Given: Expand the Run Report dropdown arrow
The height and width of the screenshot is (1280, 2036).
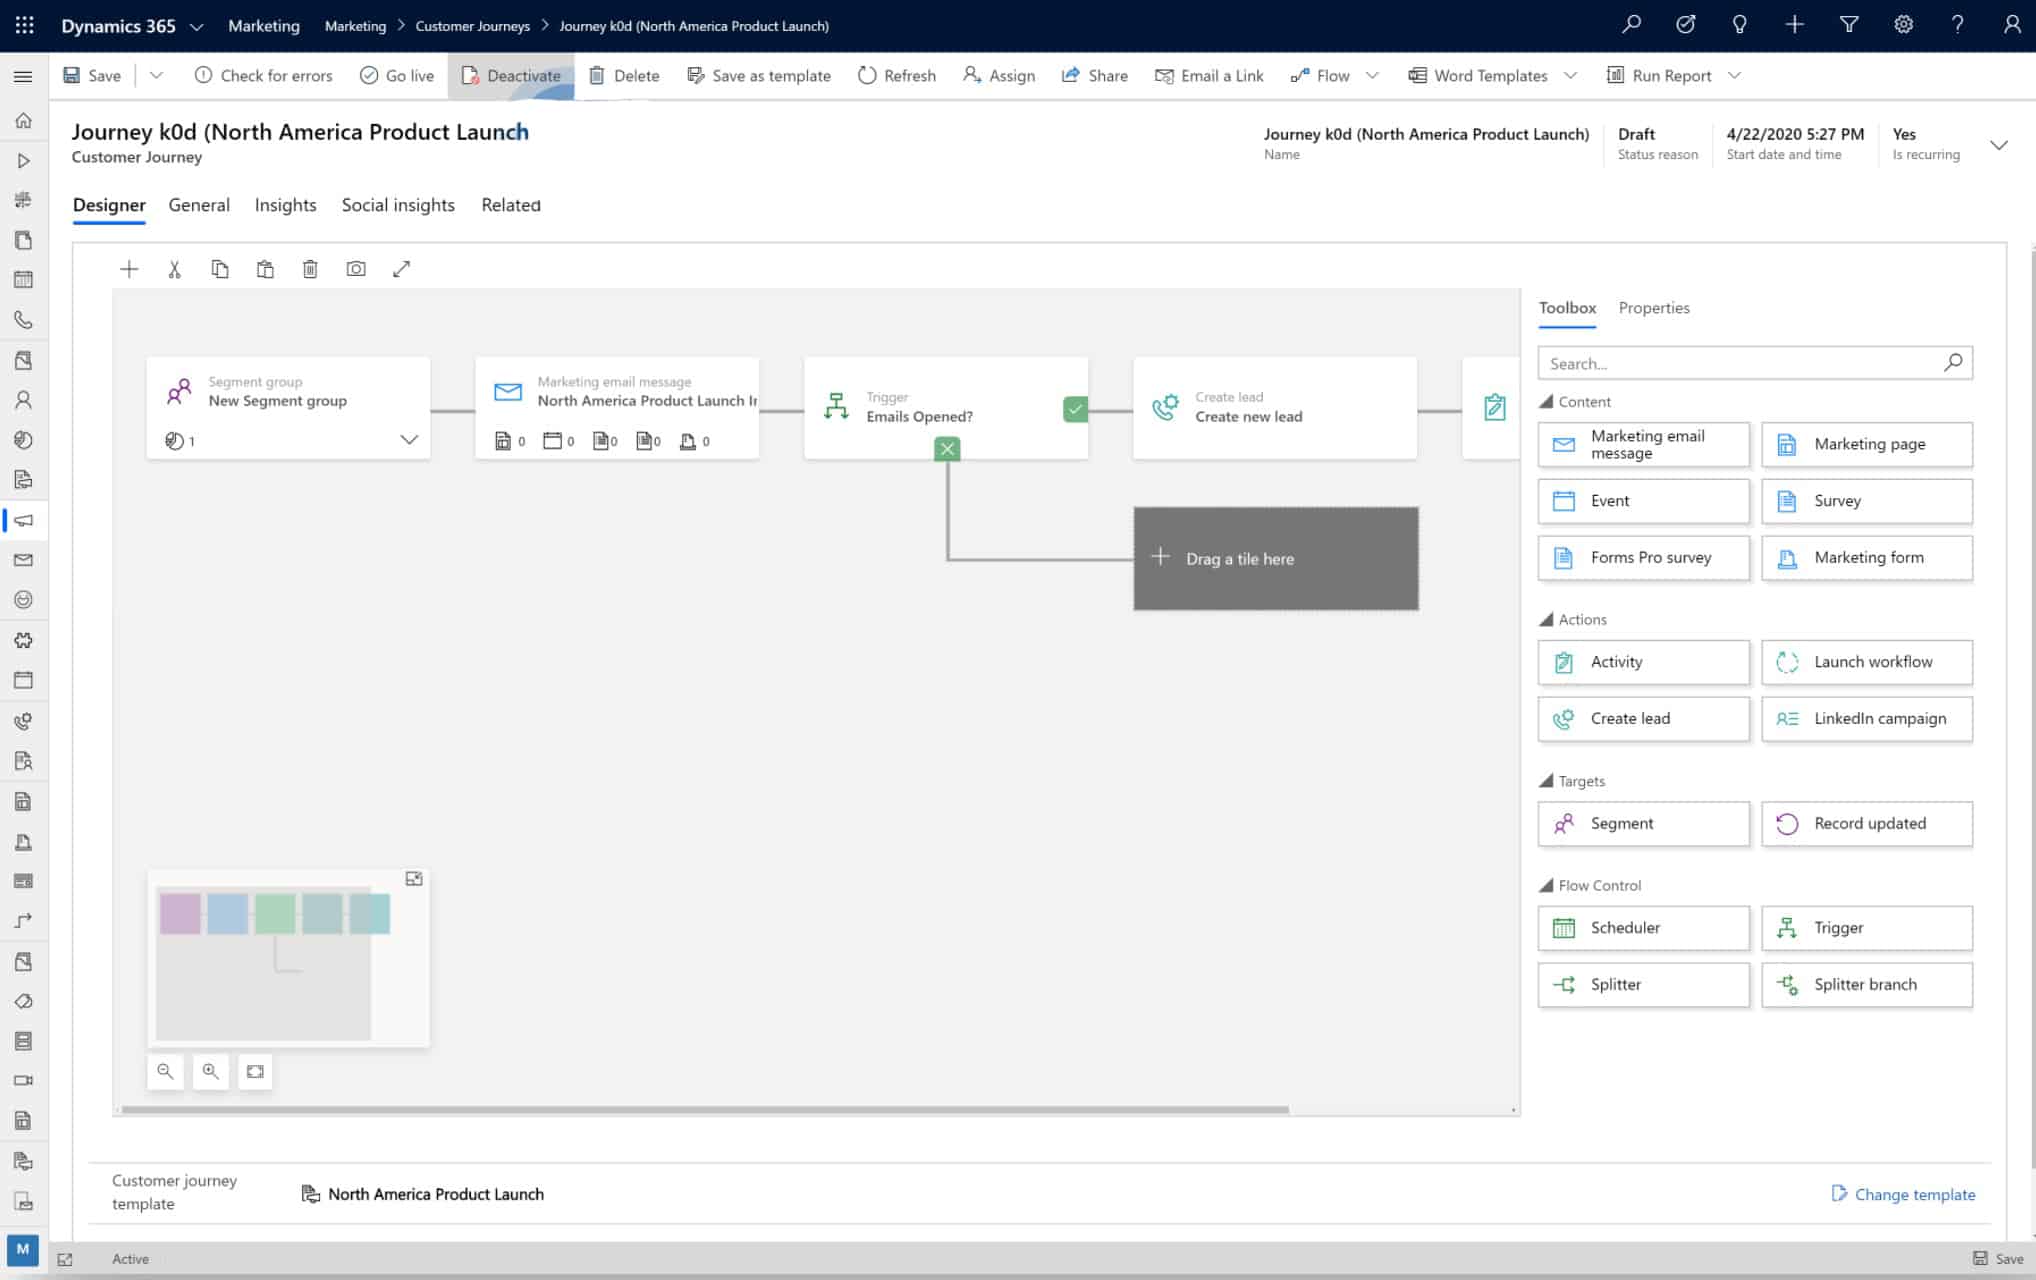Looking at the screenshot, I should (1734, 75).
